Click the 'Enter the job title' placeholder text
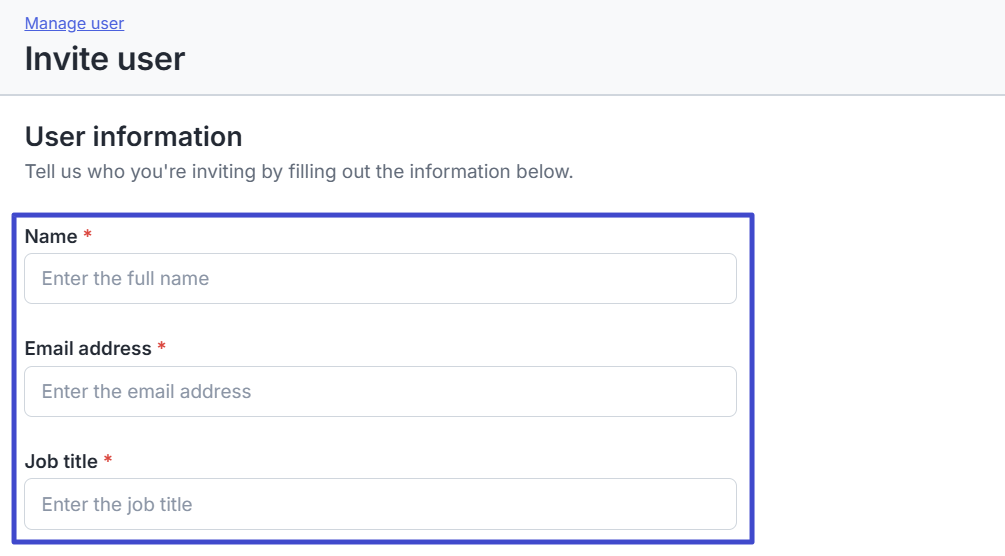 116,504
